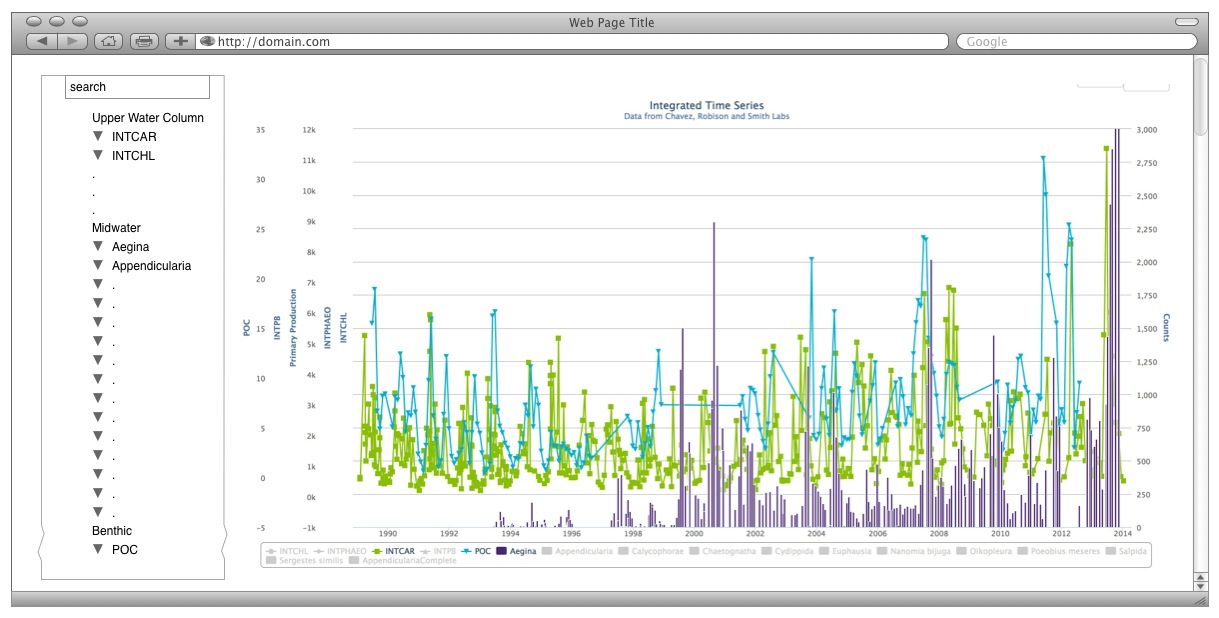The image size is (1219, 618).
Task: Click the sidebar search input field
Action: [138, 87]
